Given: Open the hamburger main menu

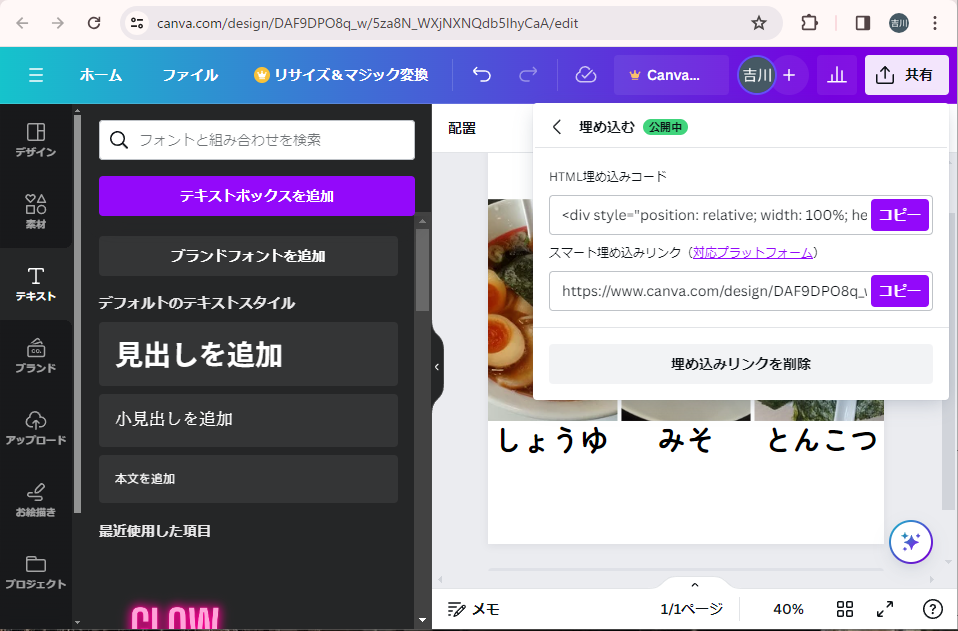Looking at the screenshot, I should coord(36,75).
